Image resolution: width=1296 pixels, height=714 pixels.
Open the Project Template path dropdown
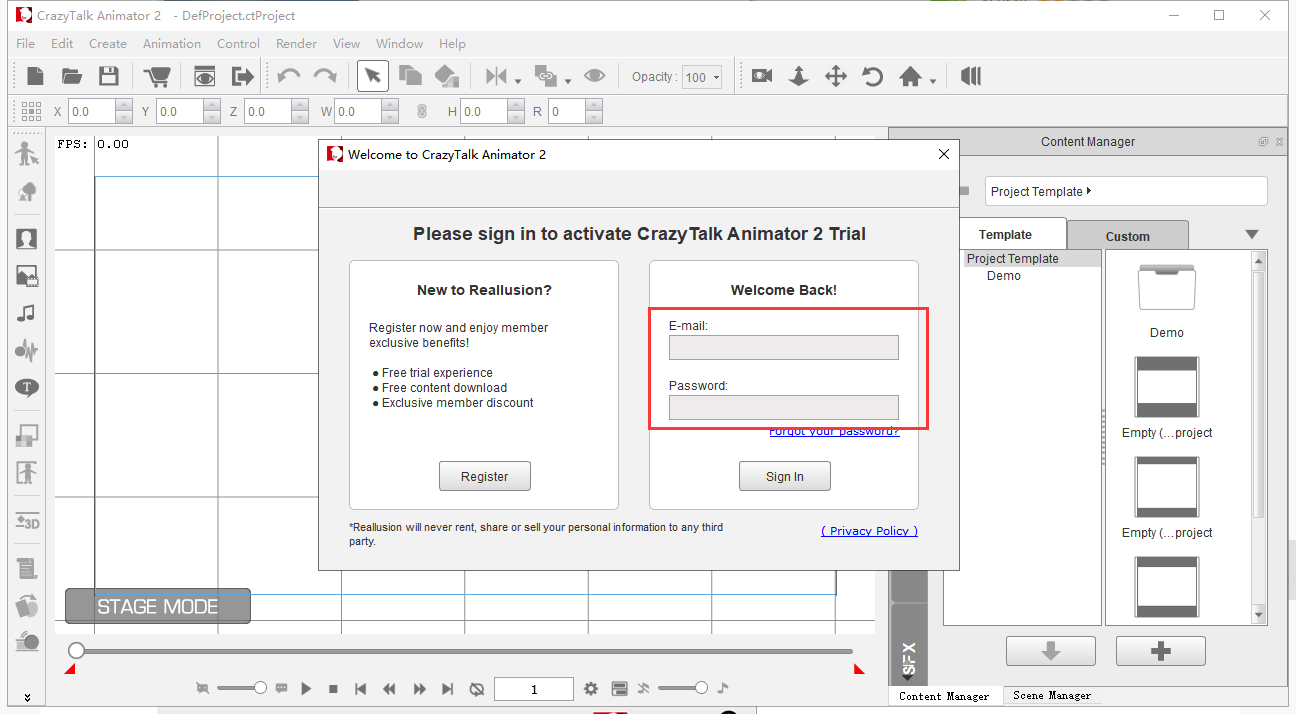(1126, 191)
